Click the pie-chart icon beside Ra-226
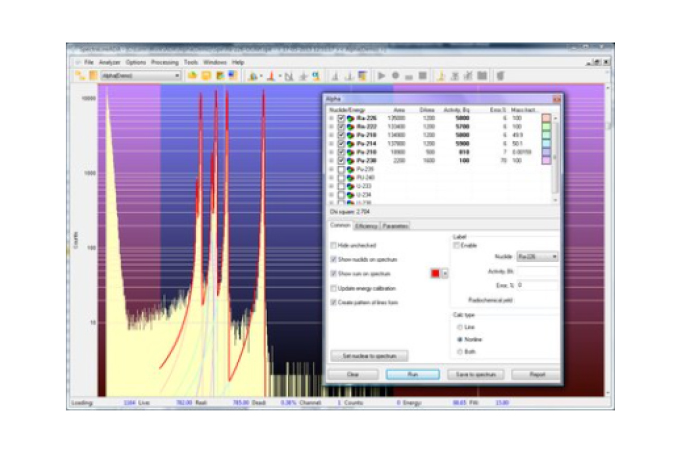Screen dimensions: 680x460 coord(351,118)
